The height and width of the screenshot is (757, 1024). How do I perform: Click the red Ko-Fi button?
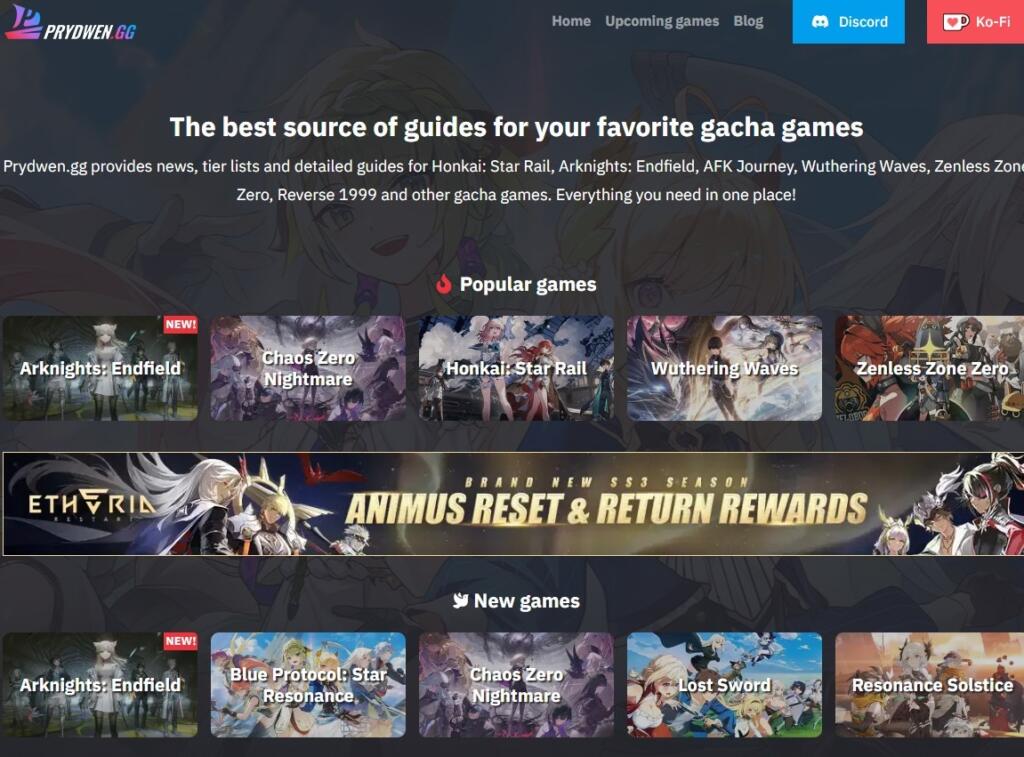(976, 22)
